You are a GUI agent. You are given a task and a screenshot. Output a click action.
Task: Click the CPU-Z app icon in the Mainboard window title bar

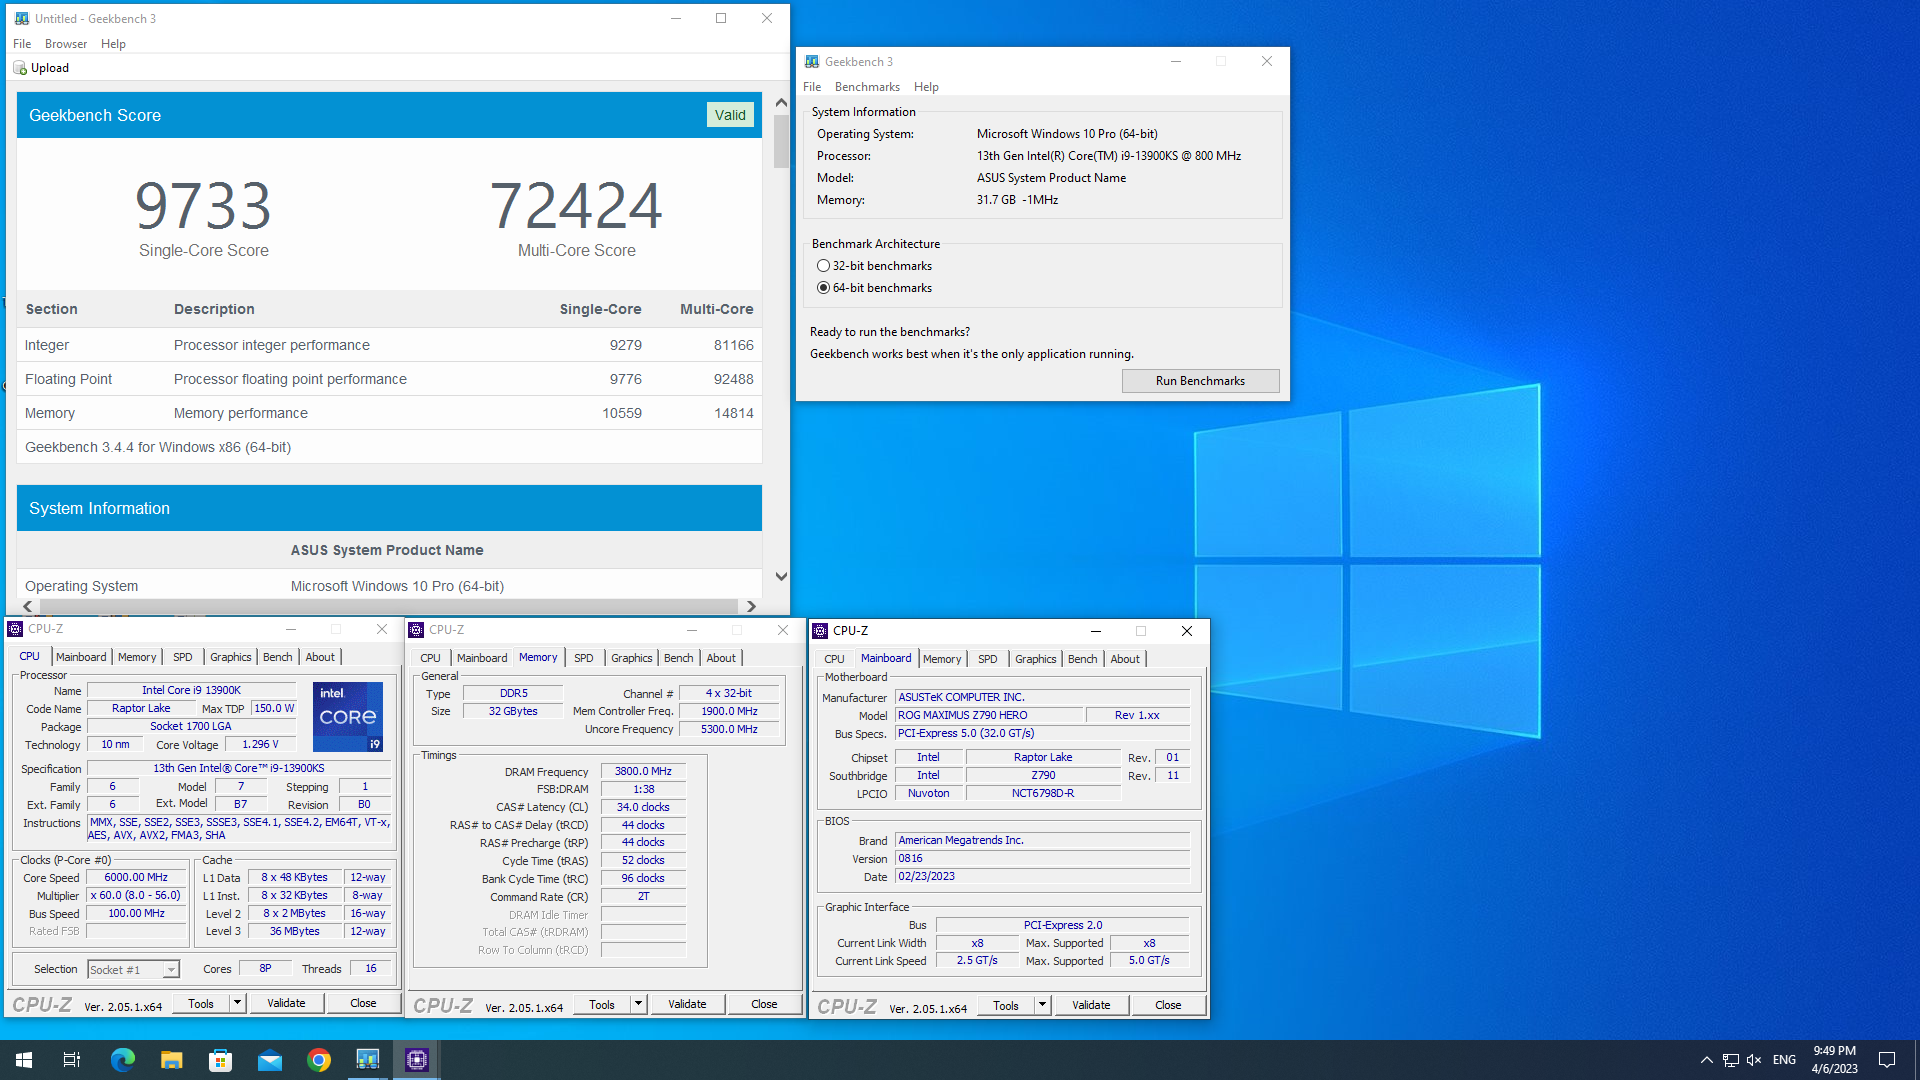pos(820,631)
